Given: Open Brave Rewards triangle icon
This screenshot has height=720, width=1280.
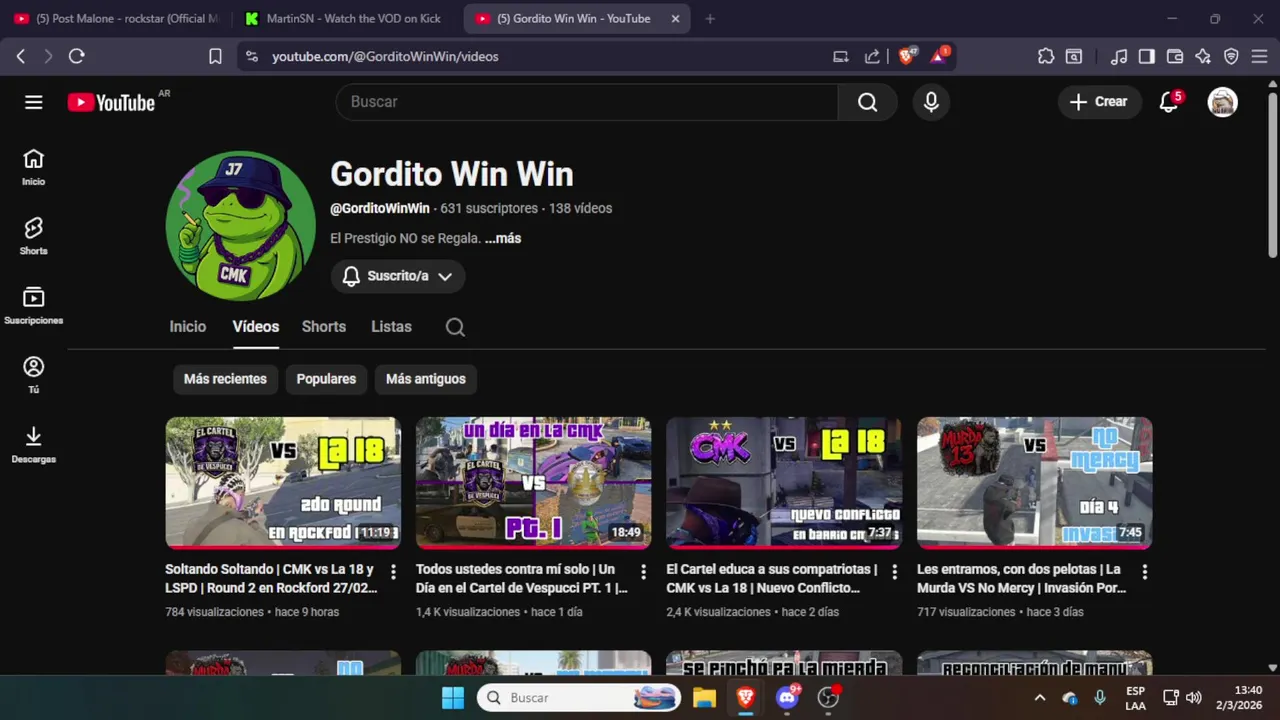Looking at the screenshot, I should (939, 56).
